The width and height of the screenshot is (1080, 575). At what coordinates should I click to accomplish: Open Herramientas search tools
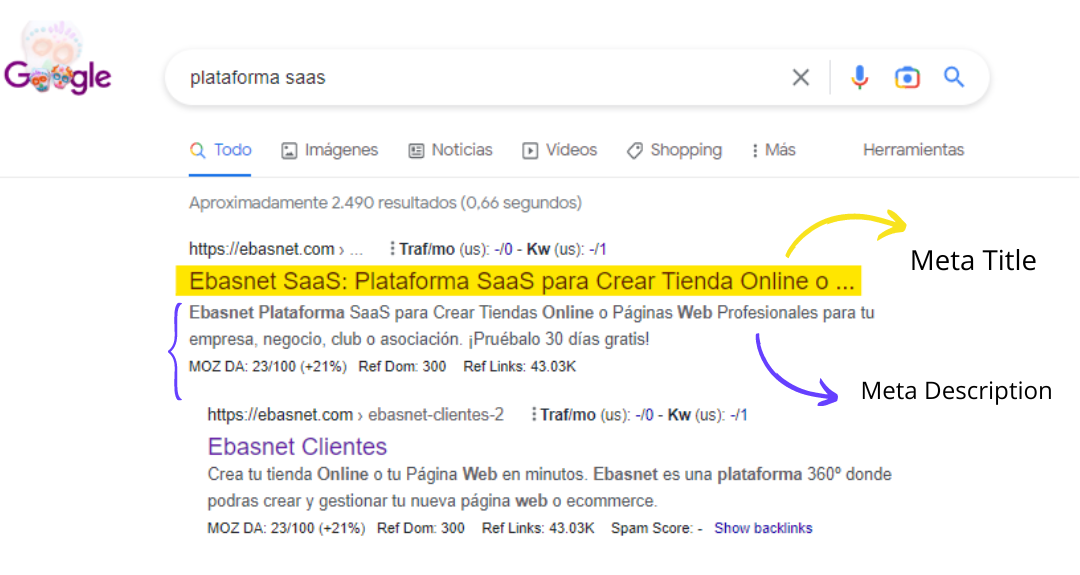click(x=913, y=150)
